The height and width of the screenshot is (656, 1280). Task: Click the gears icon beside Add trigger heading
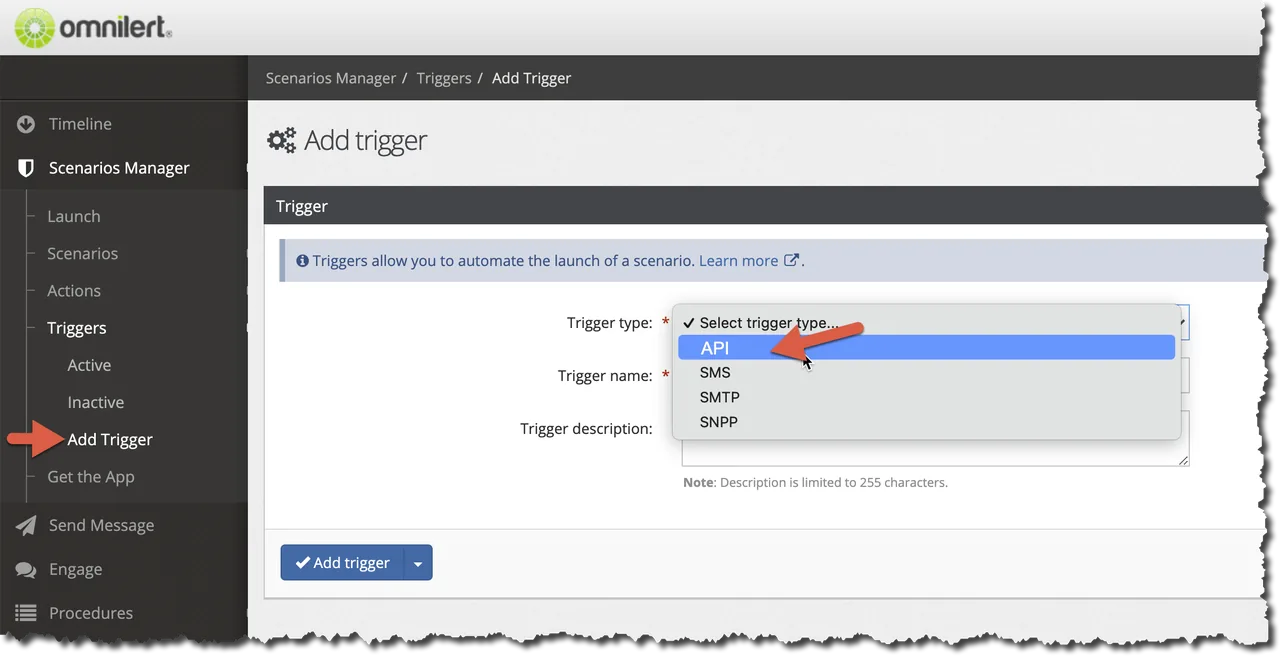282,140
